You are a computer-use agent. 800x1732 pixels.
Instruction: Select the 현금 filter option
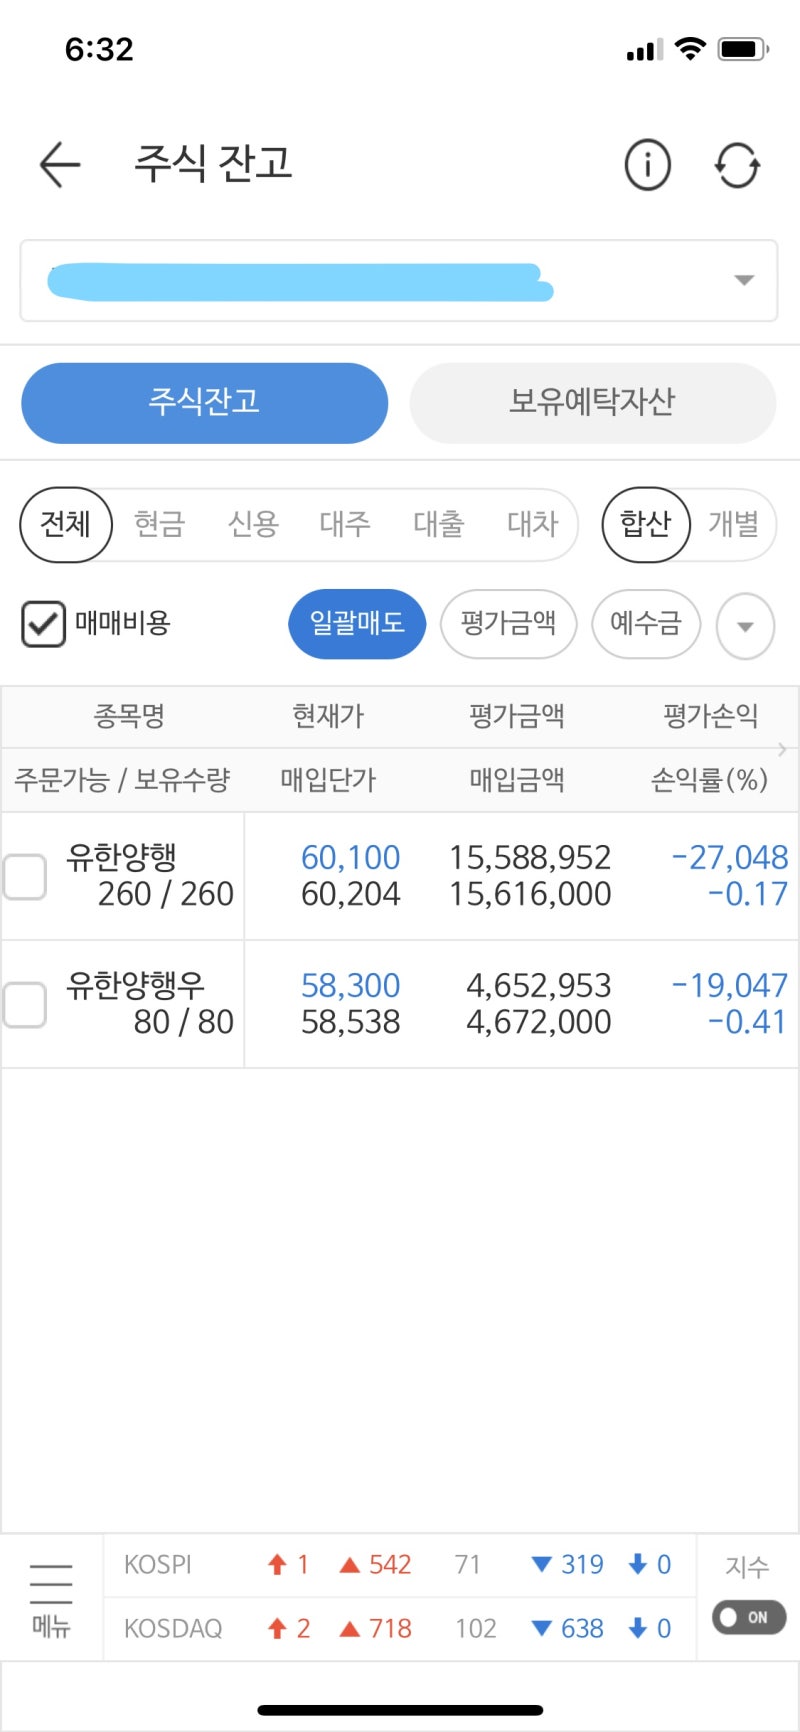click(x=157, y=525)
